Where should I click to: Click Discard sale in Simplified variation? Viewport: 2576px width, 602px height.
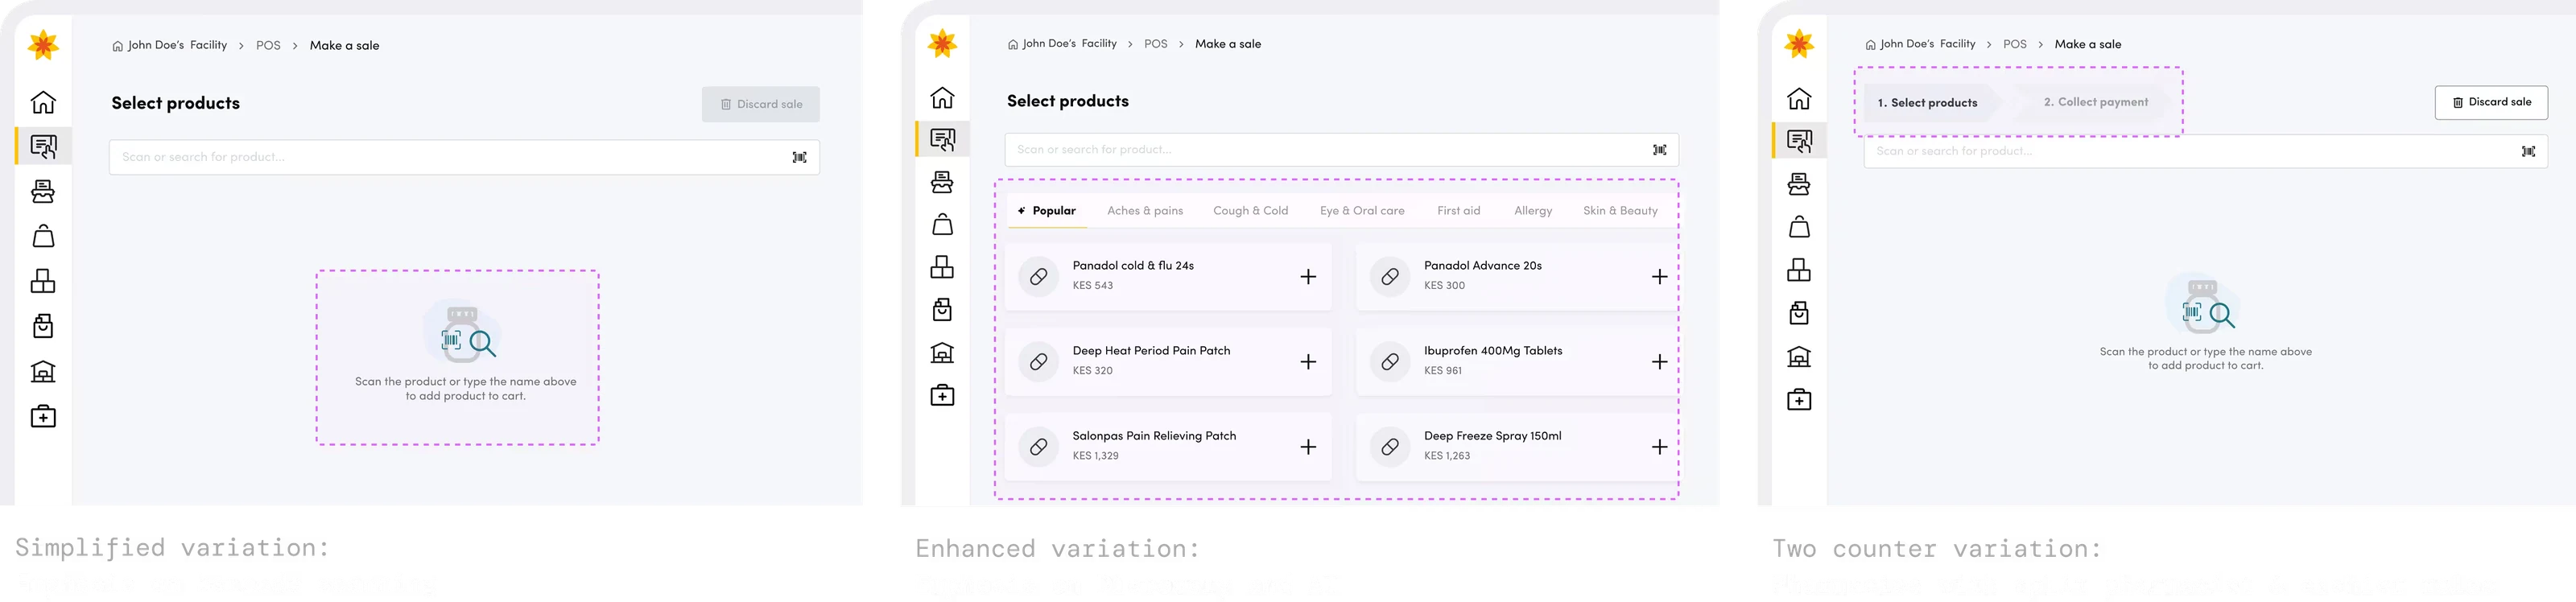point(761,104)
